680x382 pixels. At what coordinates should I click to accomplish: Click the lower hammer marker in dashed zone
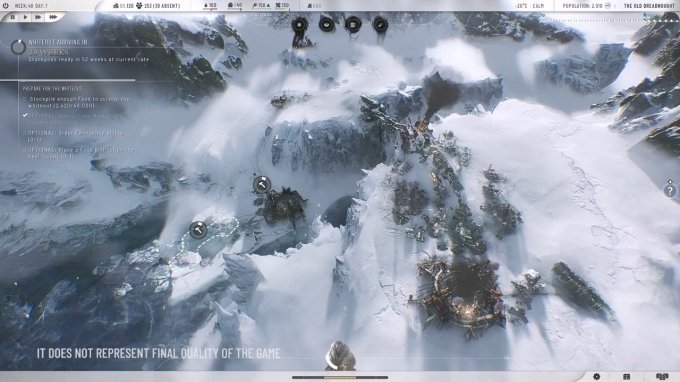tap(198, 230)
